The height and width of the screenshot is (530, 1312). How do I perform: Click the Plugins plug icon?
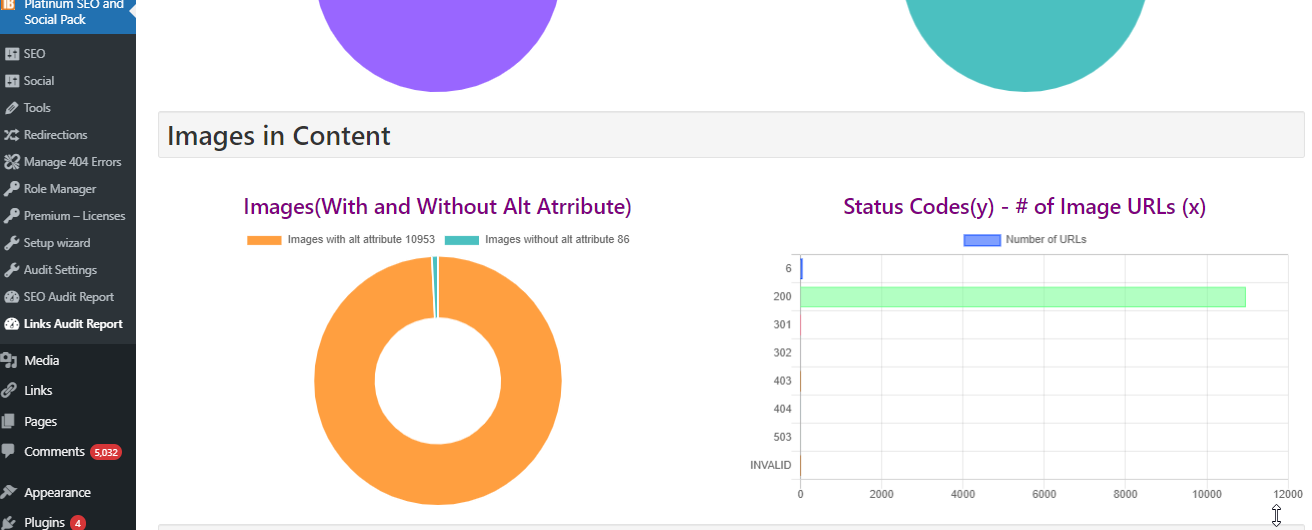coord(10,523)
